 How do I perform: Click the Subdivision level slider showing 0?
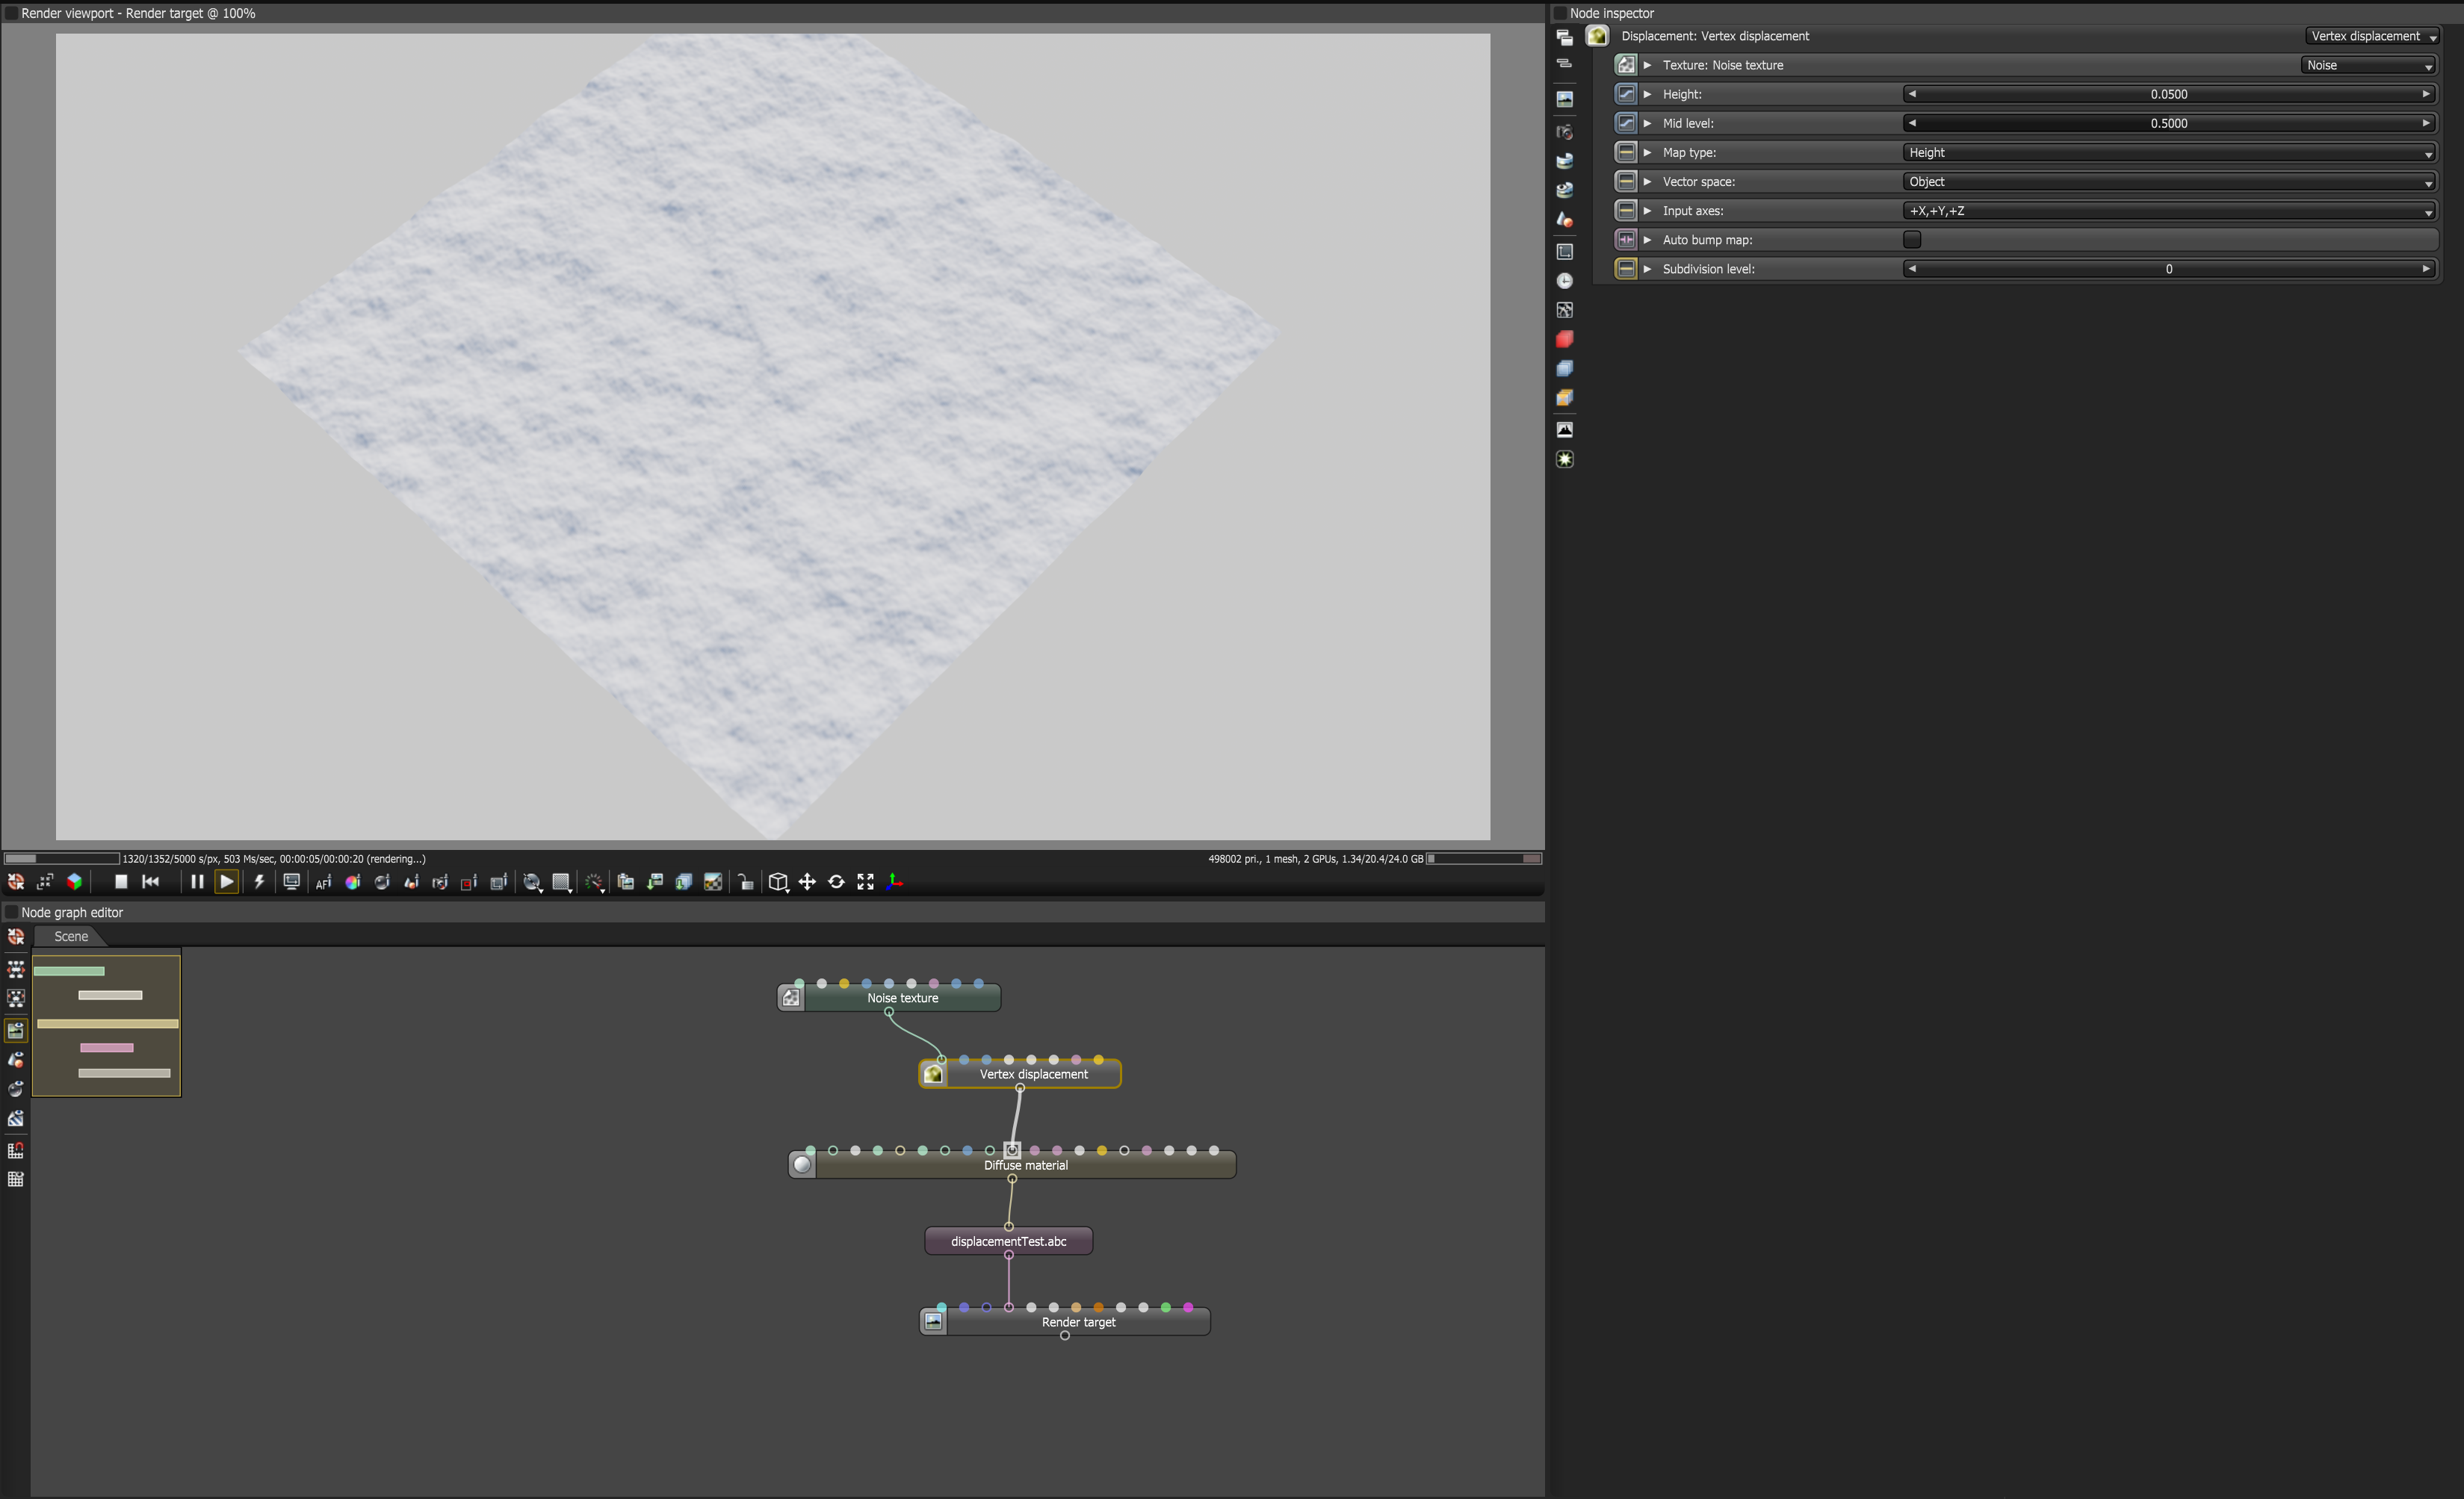(2169, 268)
